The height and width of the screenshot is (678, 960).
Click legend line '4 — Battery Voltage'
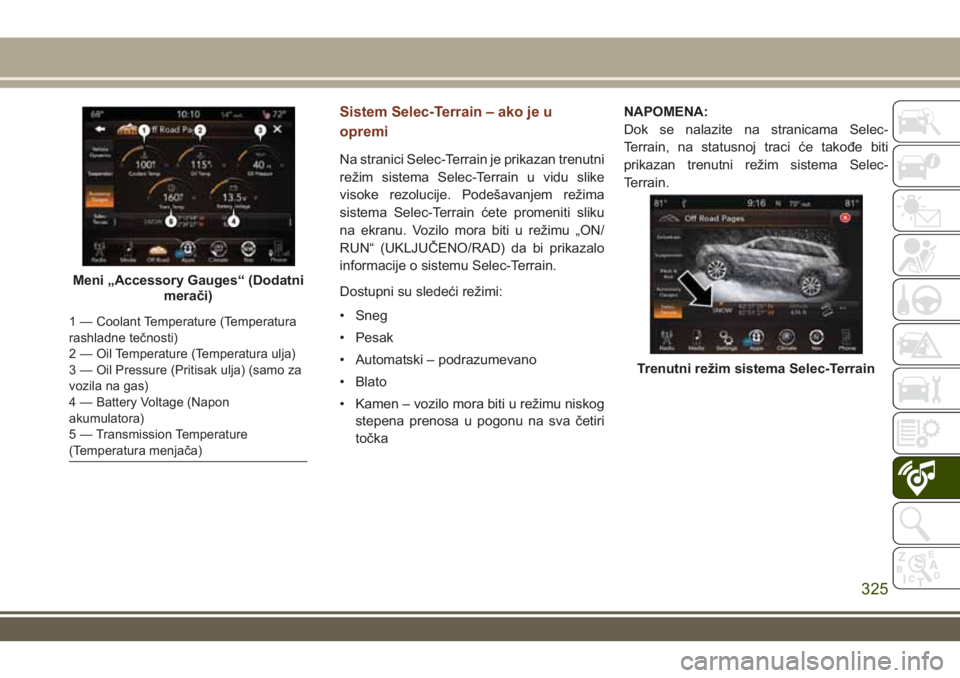coord(149,410)
